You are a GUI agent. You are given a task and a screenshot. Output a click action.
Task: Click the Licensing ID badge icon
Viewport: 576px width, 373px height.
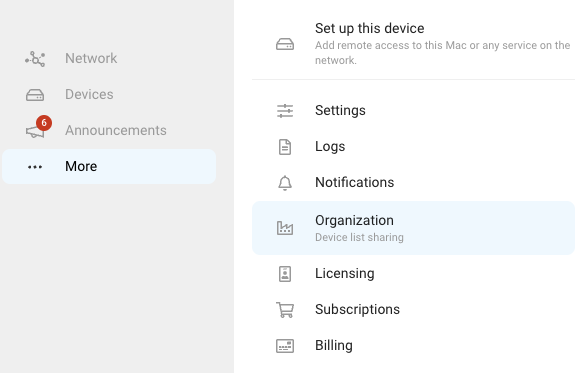(285, 274)
